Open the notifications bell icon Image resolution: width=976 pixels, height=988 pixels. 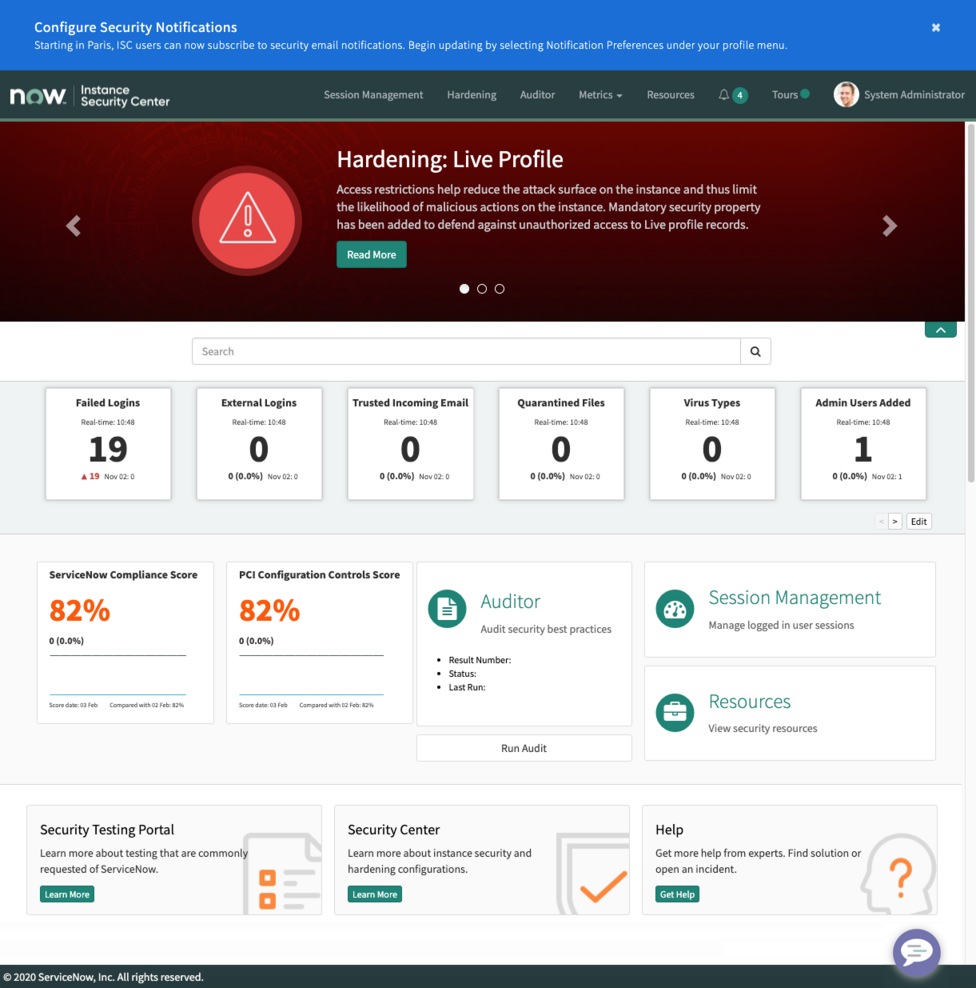(x=723, y=95)
